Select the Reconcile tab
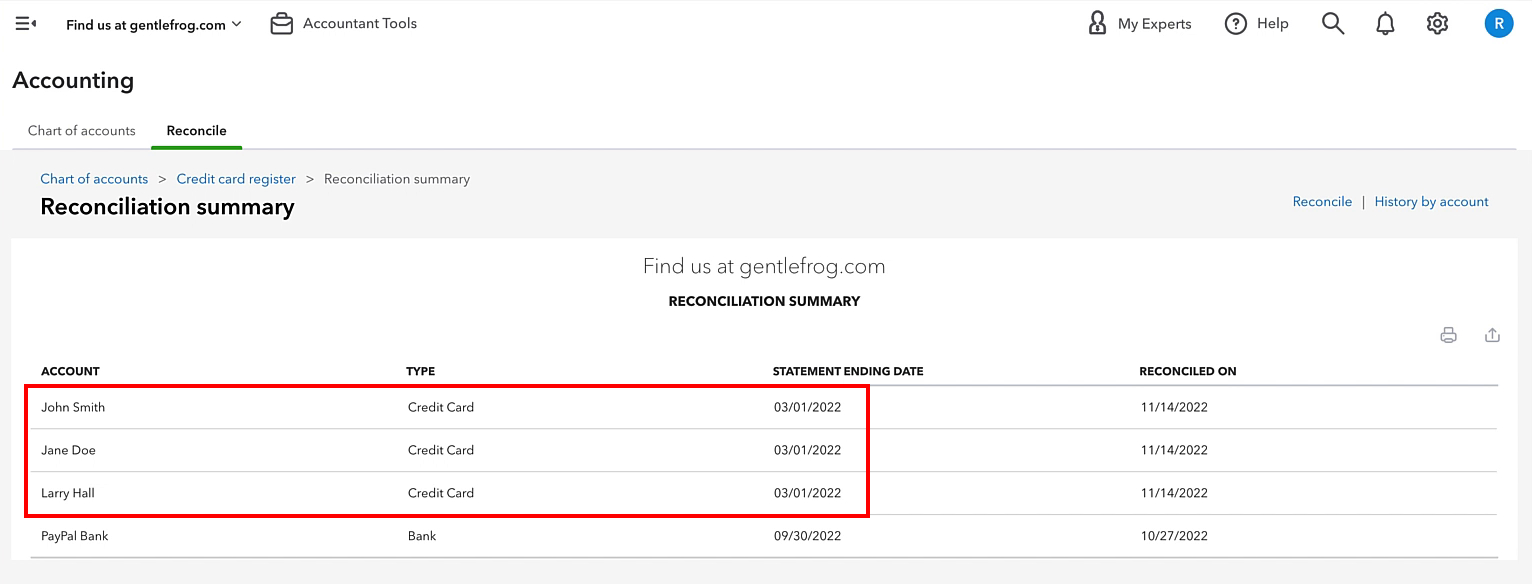Viewport: 1532px width, 584px height. click(x=196, y=130)
